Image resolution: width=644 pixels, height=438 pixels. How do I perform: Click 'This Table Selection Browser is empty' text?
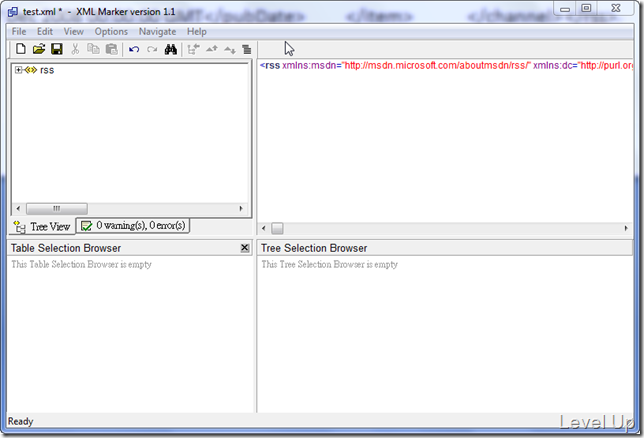[x=81, y=264]
